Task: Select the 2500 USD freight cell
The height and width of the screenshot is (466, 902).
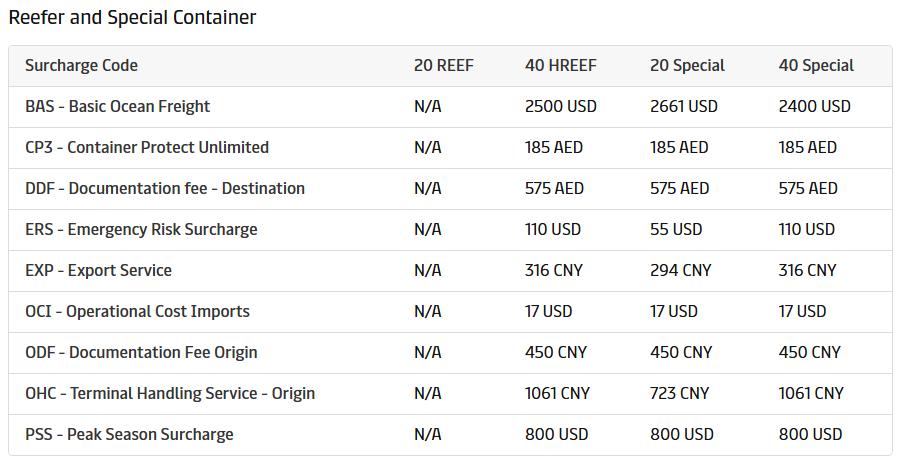Action: pos(559,107)
